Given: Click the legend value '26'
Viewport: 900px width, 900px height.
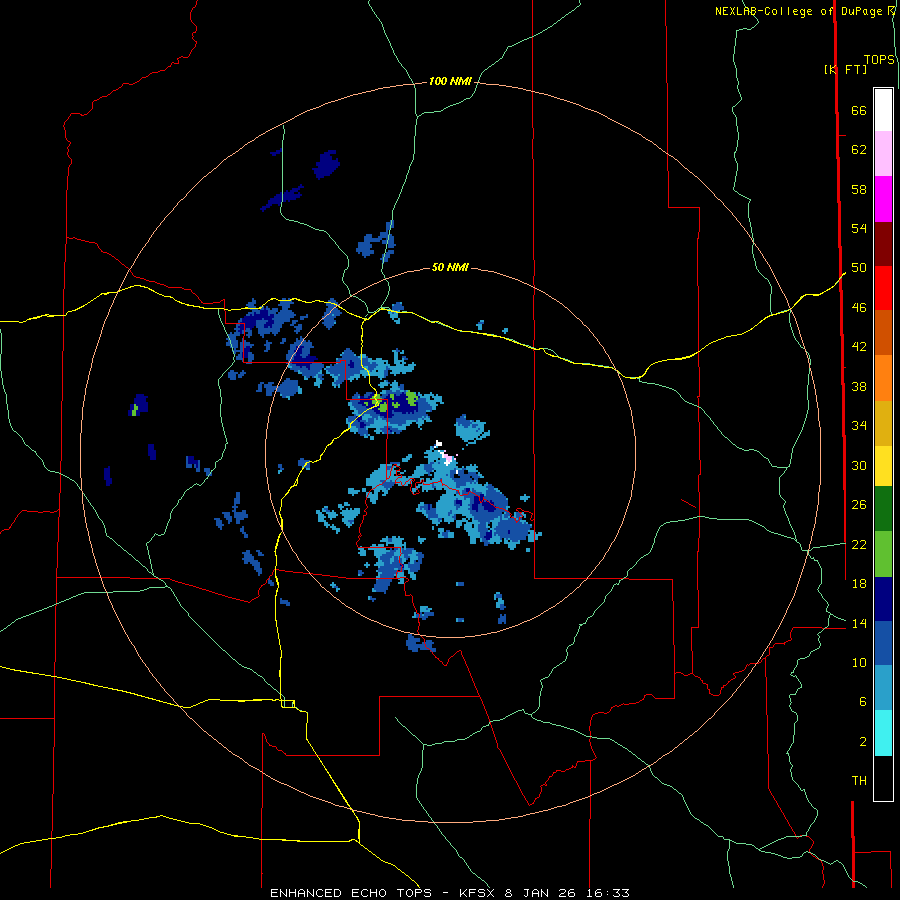Looking at the screenshot, I should click(x=859, y=505).
